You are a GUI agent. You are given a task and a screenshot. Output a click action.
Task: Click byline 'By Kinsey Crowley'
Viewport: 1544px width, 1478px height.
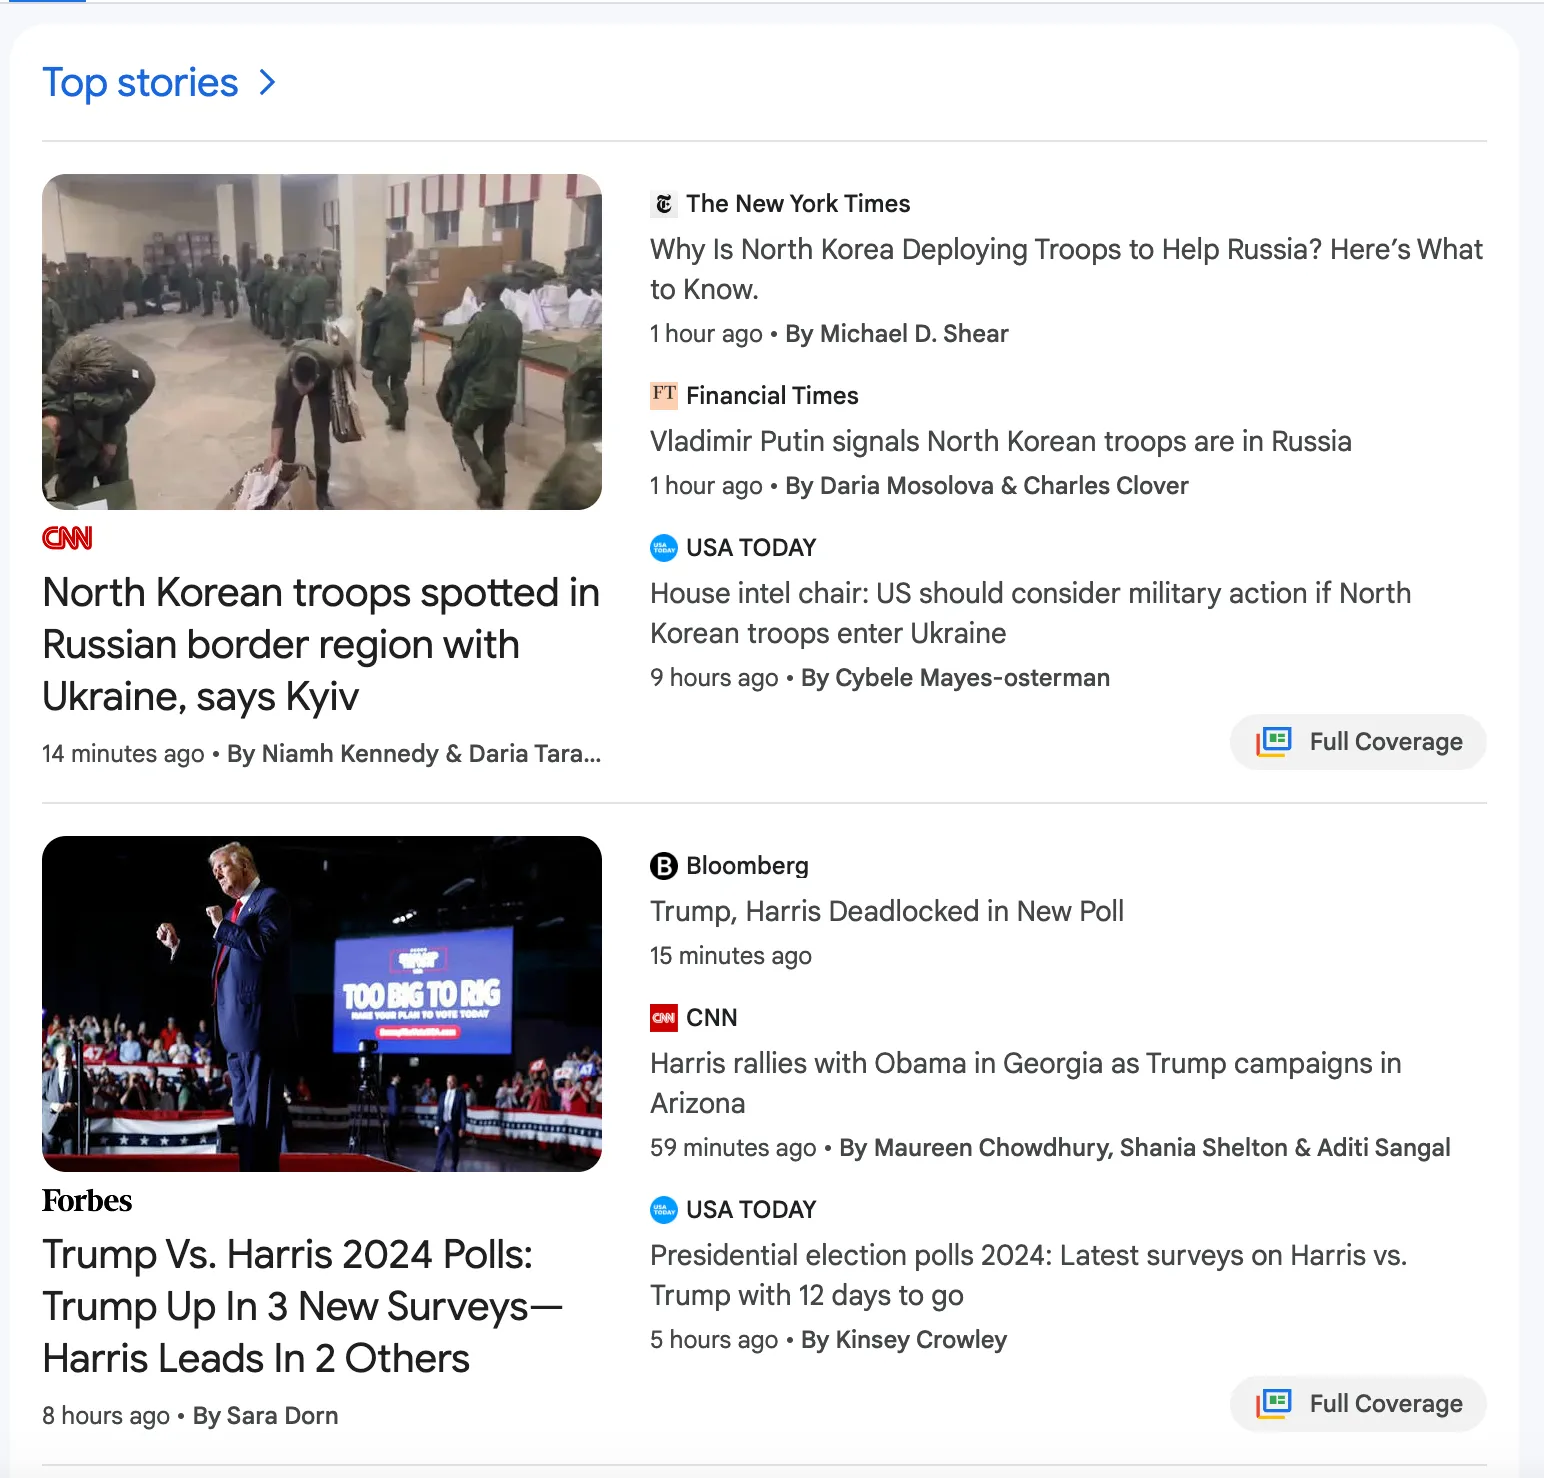[904, 1340]
